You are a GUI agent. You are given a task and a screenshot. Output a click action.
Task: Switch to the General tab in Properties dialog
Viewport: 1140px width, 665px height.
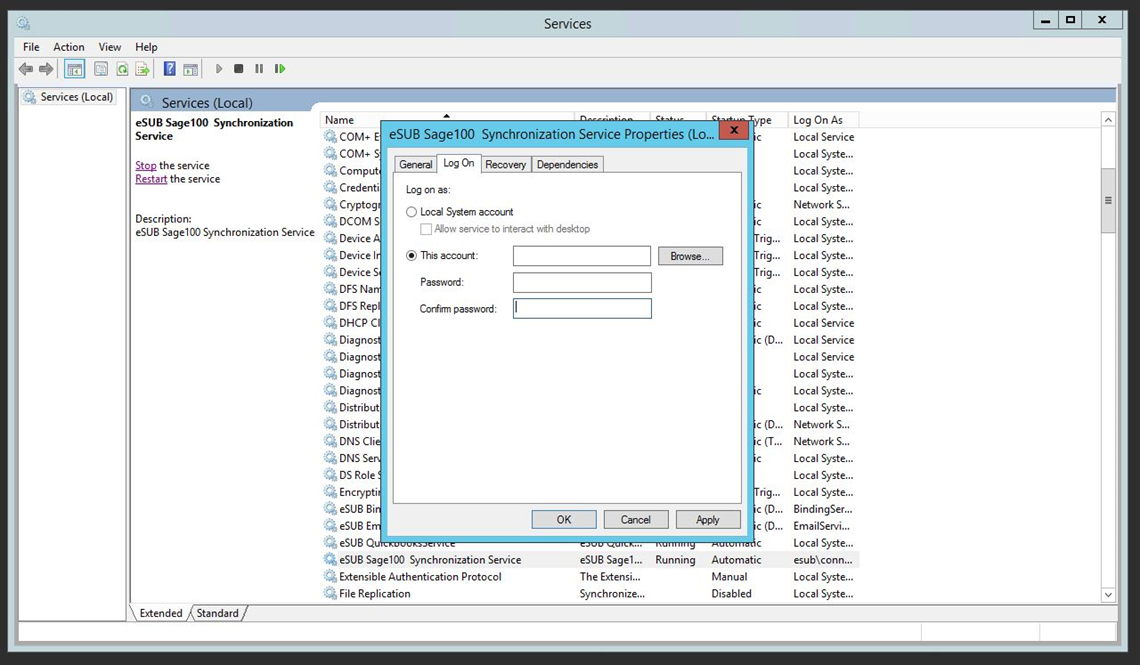[416, 165]
